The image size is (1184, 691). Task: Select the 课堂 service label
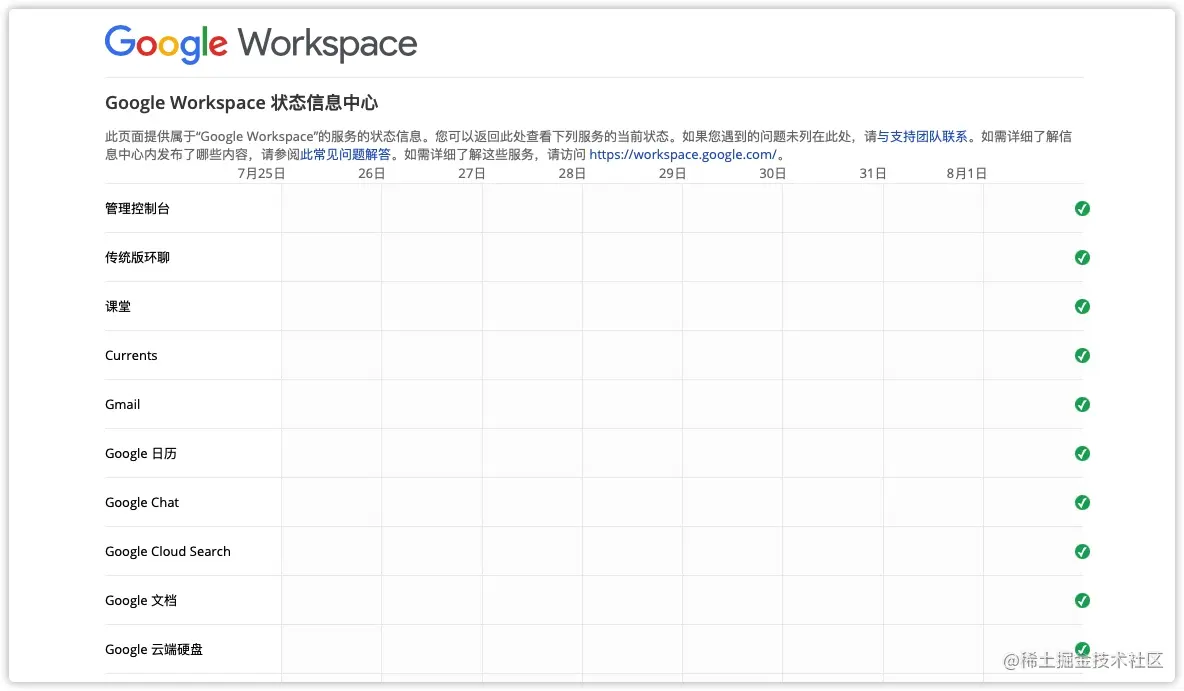click(x=118, y=307)
